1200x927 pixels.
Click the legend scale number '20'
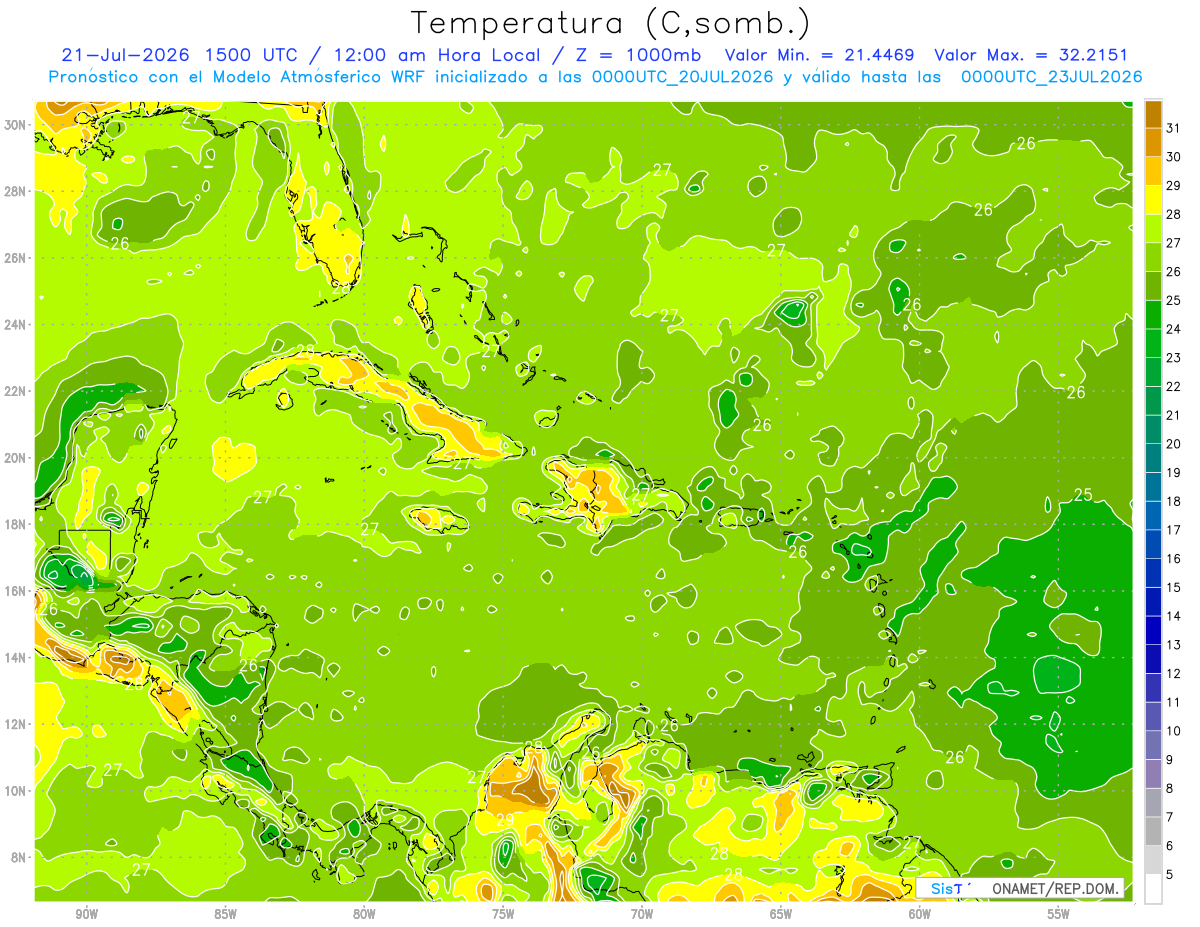(x=1174, y=444)
